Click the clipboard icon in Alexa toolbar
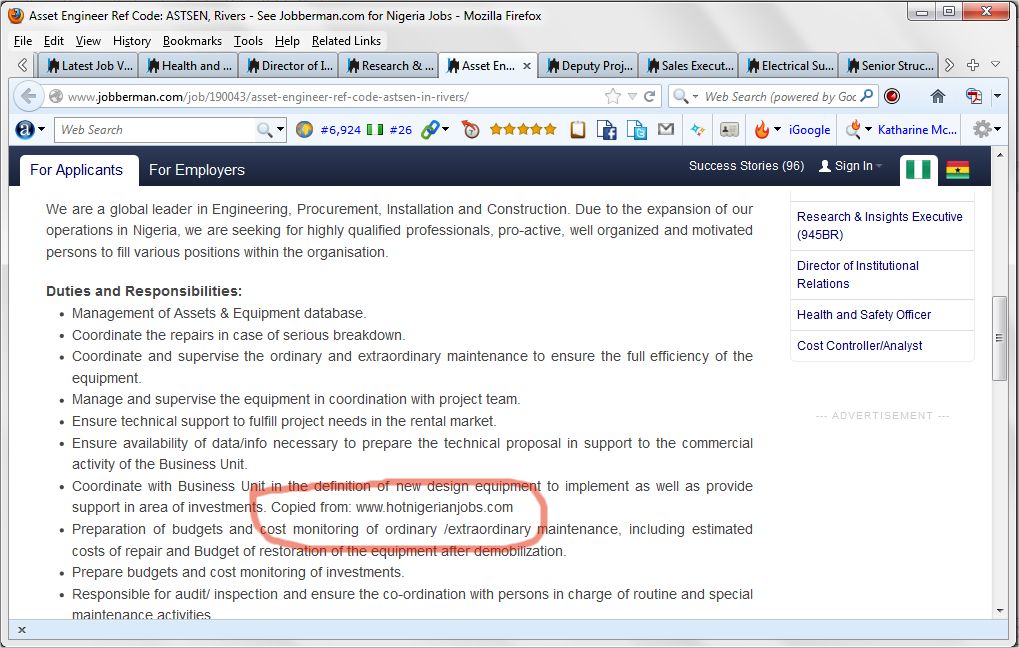 click(x=578, y=129)
